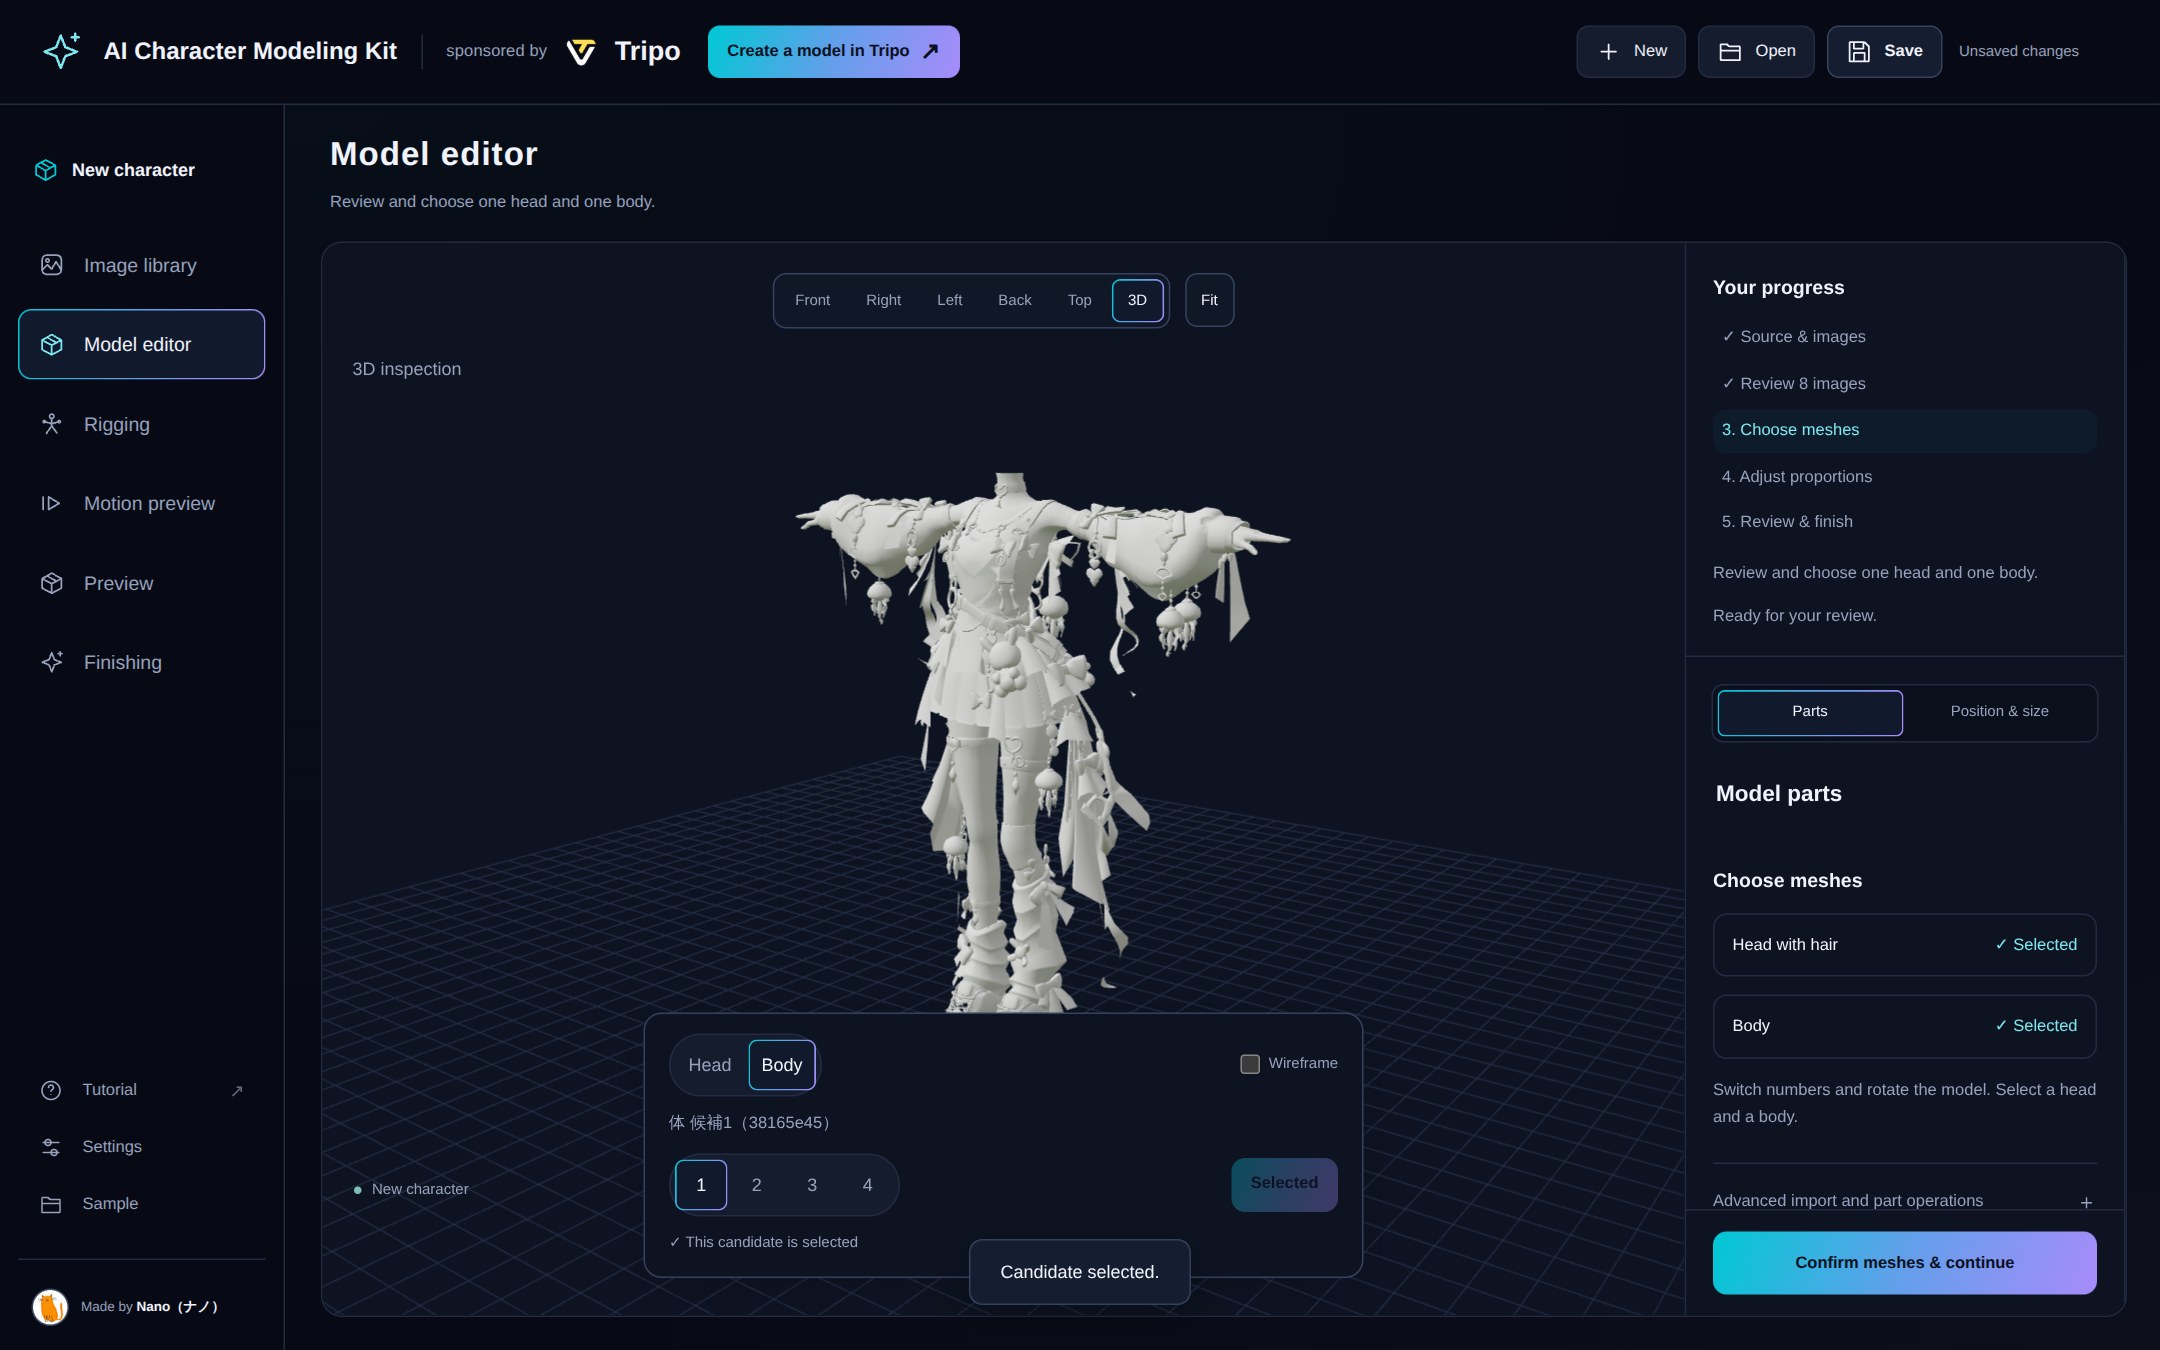Select the 3D view tab
Screen dimensions: 2160x1350
[1138, 300]
